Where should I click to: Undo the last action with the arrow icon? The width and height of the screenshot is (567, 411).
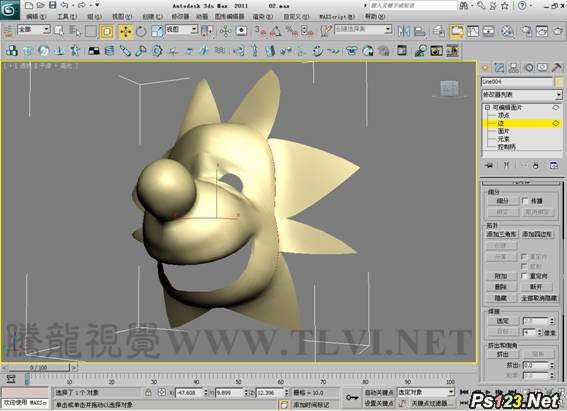[x=64, y=5]
